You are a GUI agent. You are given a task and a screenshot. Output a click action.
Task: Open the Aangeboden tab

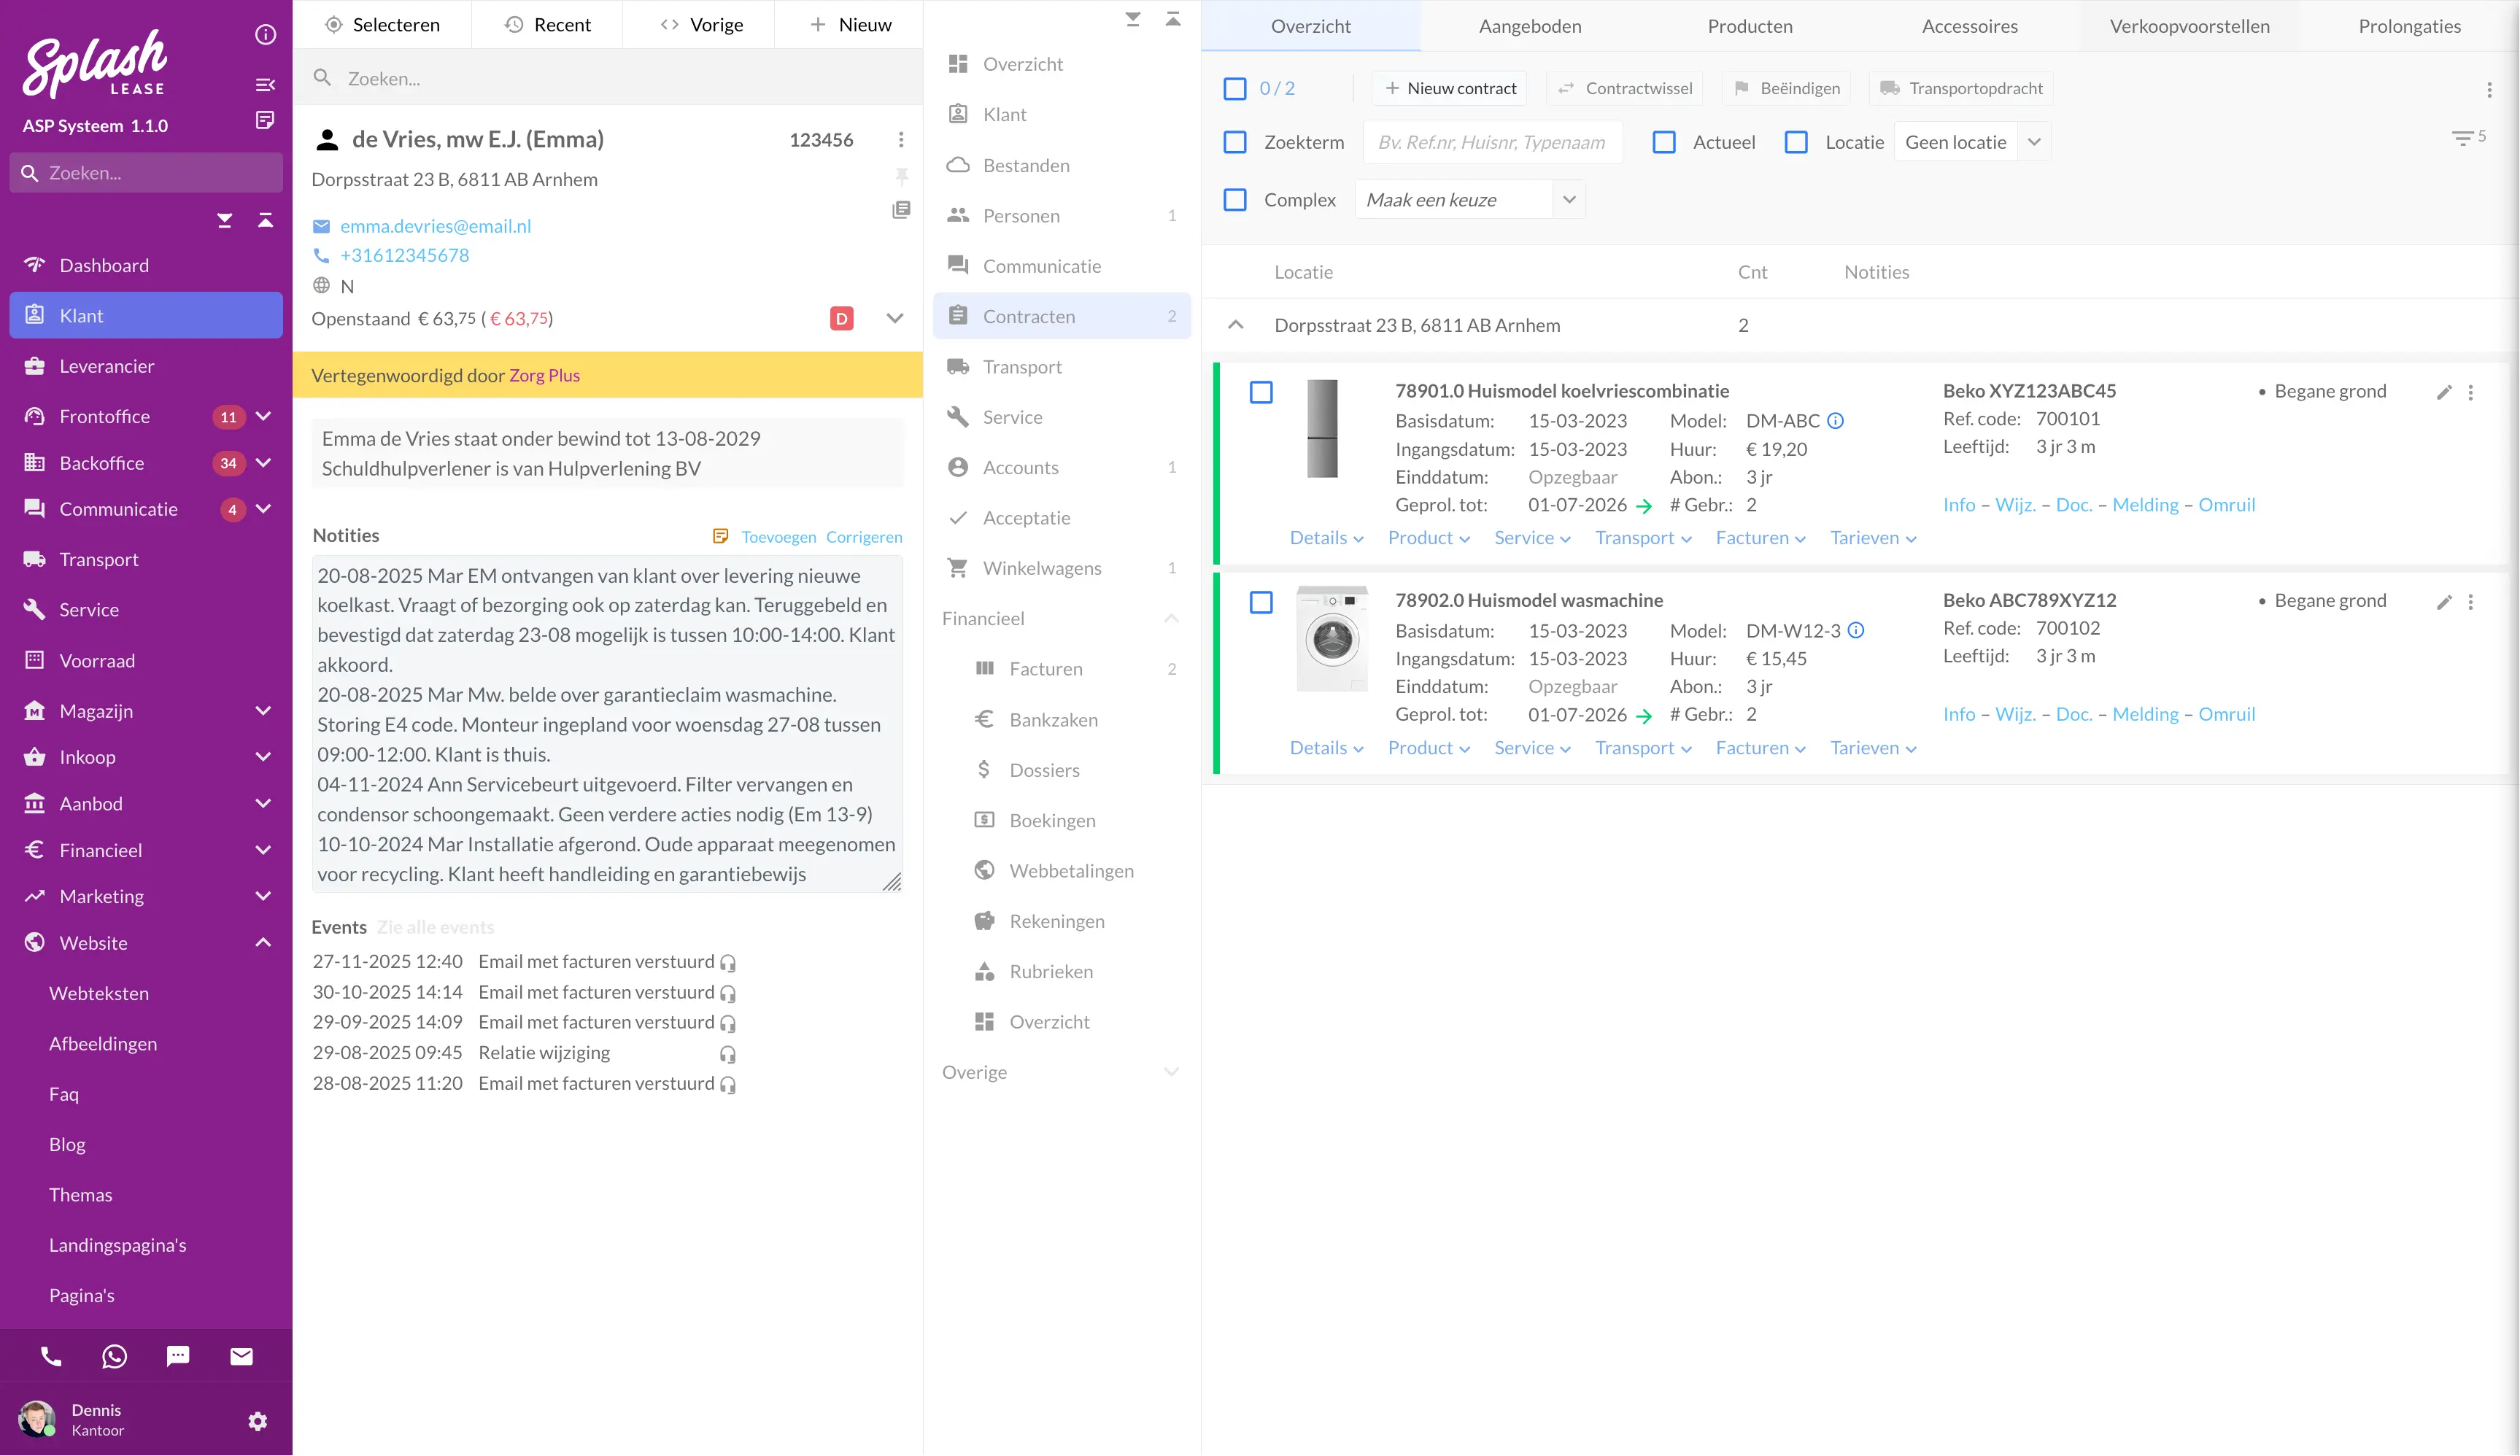click(1529, 26)
